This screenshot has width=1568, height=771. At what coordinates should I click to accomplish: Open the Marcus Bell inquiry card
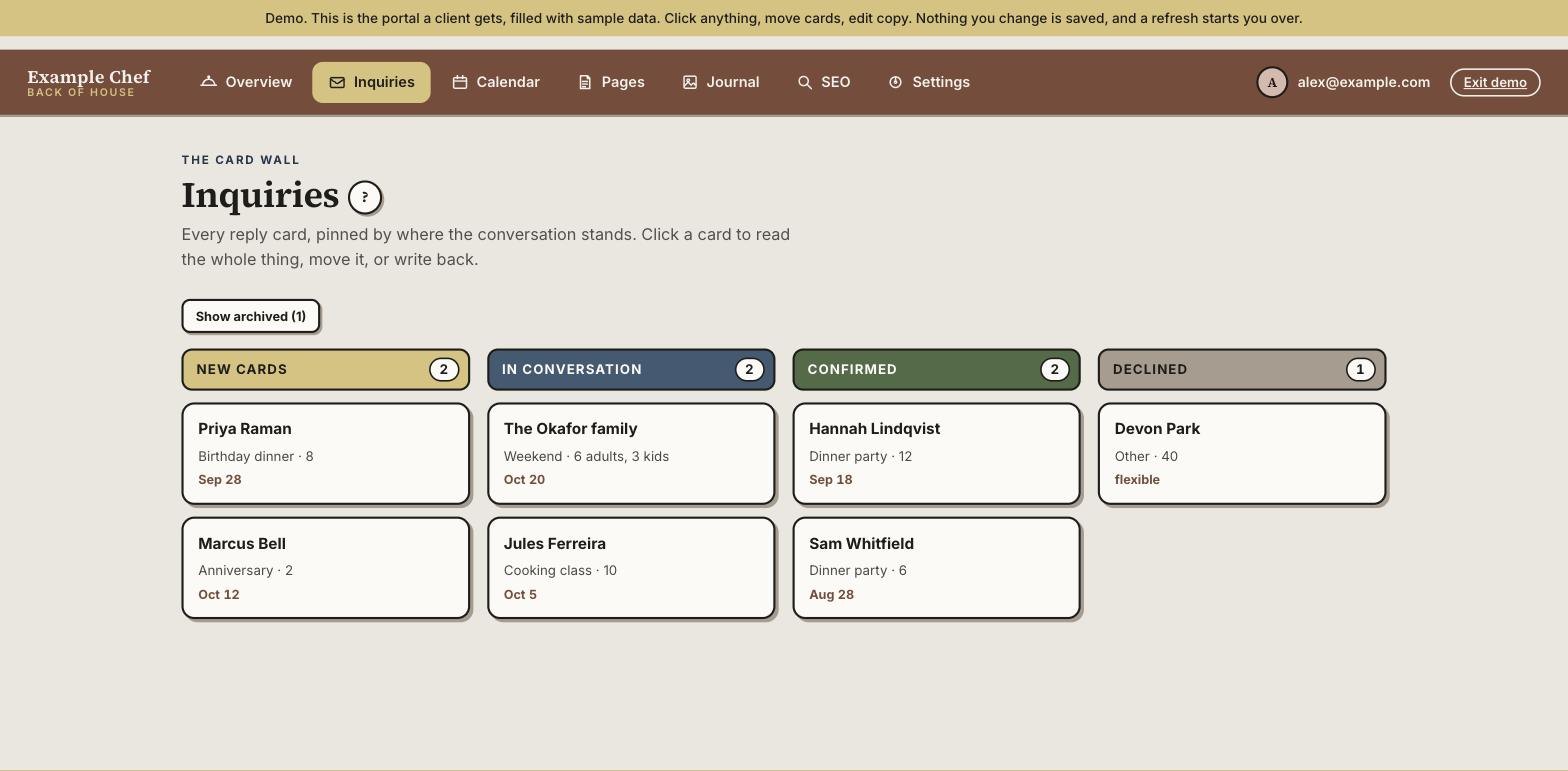coord(325,568)
